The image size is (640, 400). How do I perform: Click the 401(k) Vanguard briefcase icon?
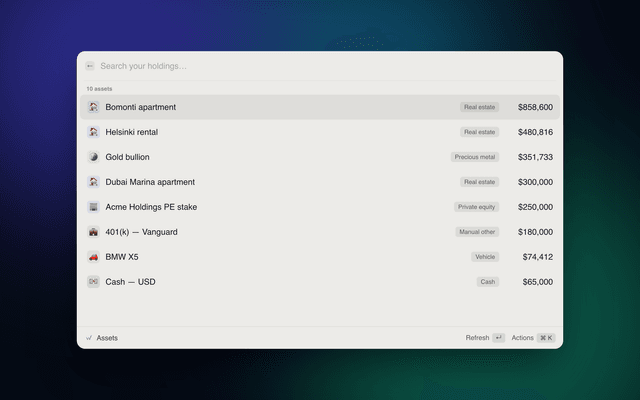pos(93,232)
